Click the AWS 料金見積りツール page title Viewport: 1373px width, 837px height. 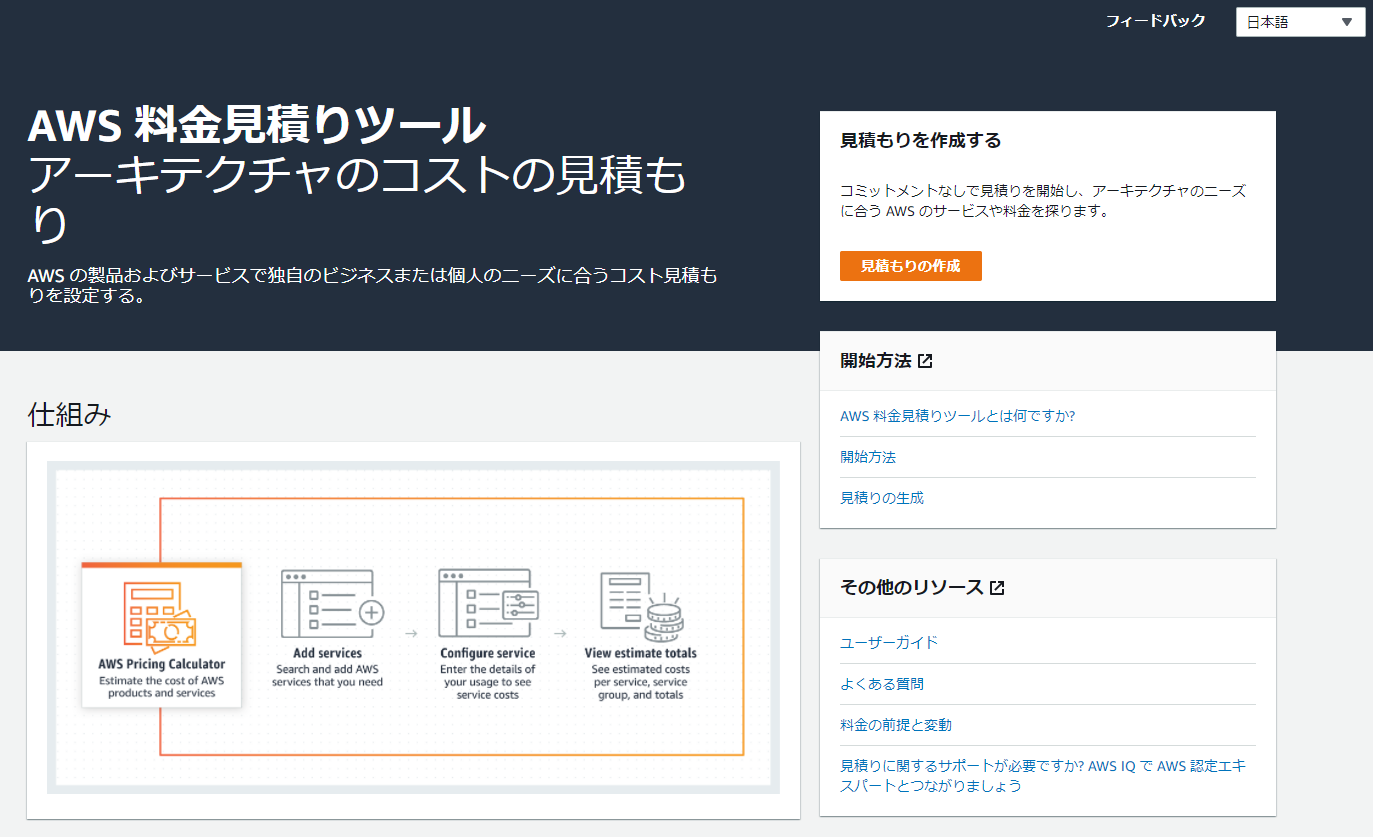pyautogui.click(x=257, y=127)
